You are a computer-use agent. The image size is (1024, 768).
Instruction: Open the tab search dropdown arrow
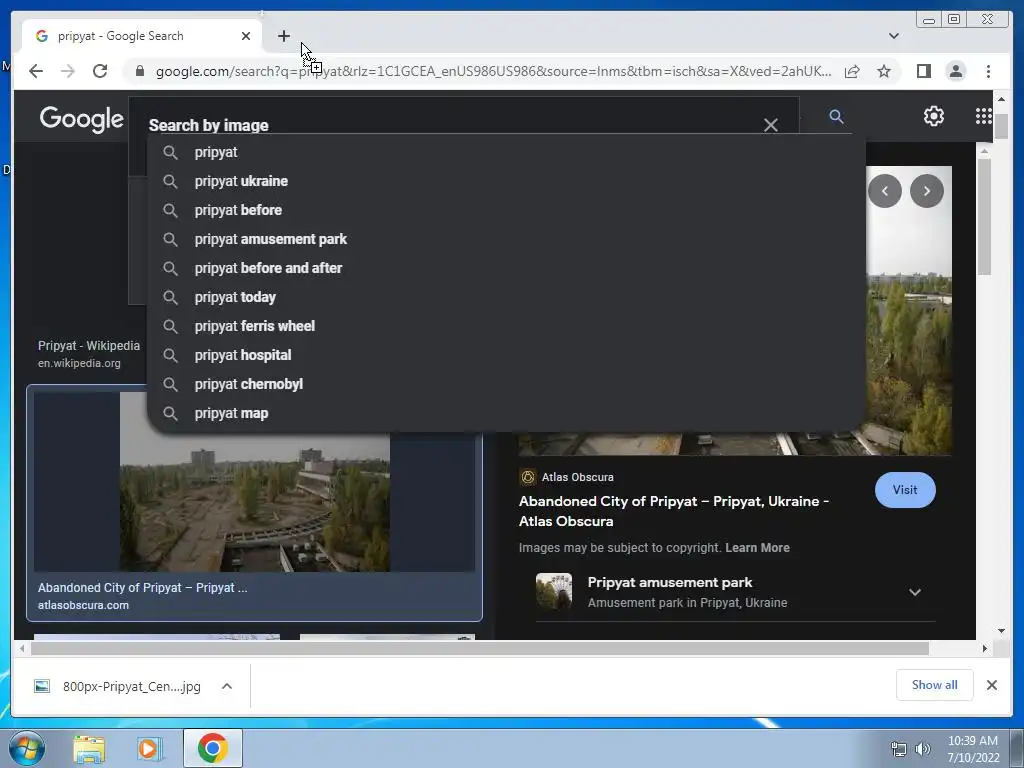(894, 36)
